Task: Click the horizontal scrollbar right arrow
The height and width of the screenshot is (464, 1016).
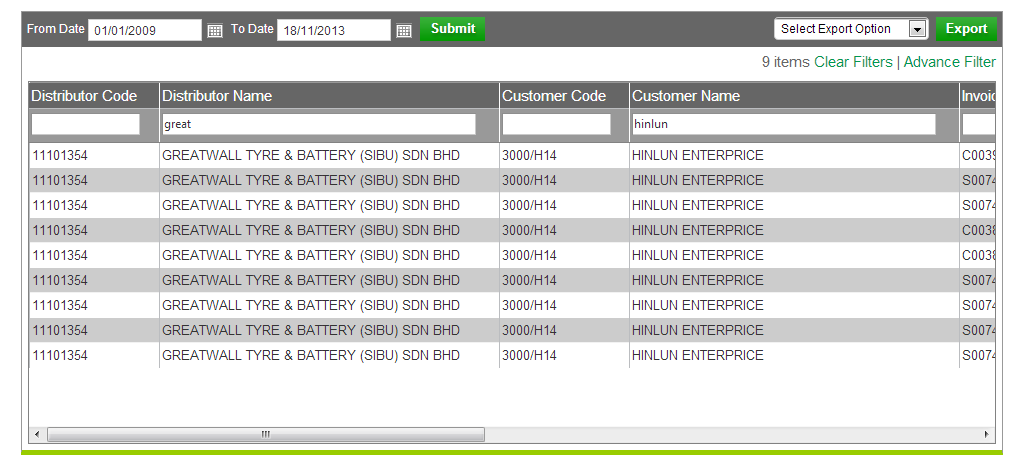Action: click(987, 434)
